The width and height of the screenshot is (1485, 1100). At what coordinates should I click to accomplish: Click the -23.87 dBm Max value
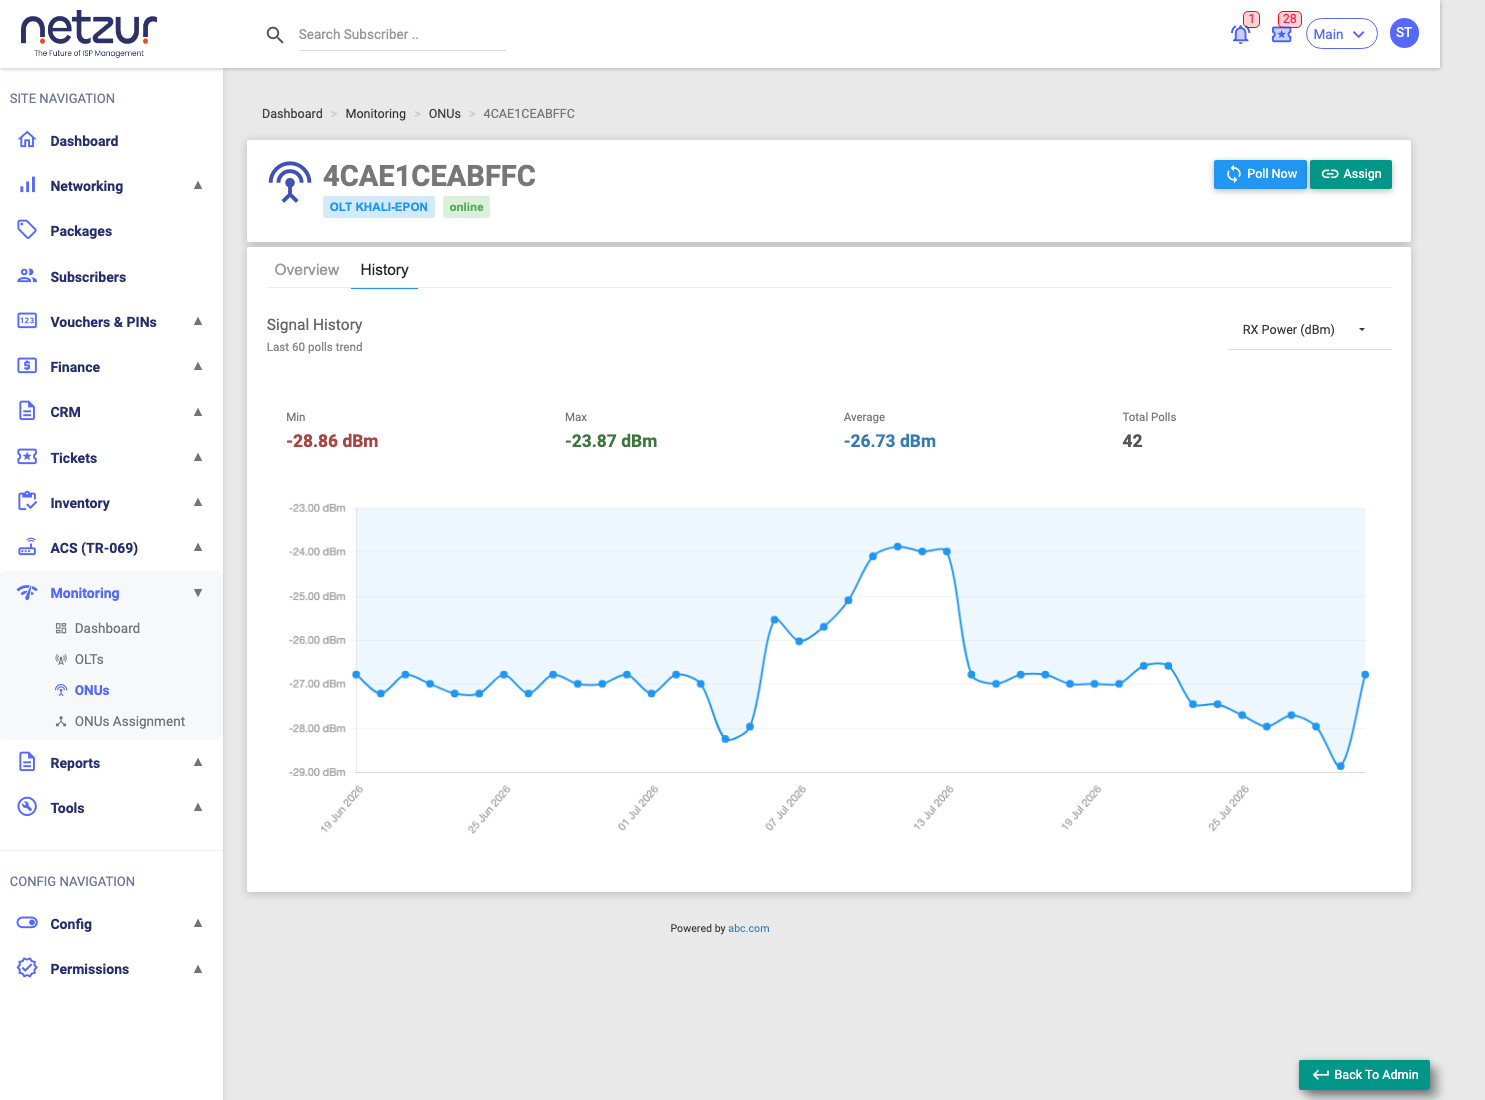611,441
